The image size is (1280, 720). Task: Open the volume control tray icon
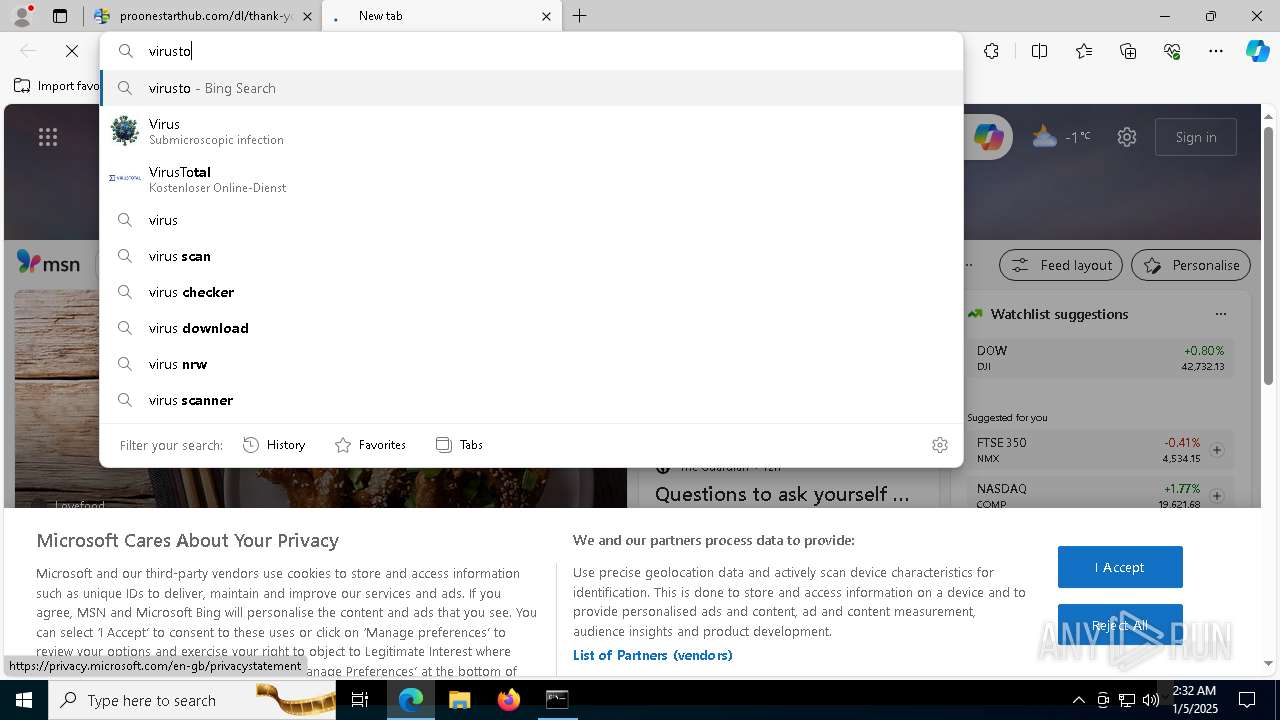(x=1151, y=700)
